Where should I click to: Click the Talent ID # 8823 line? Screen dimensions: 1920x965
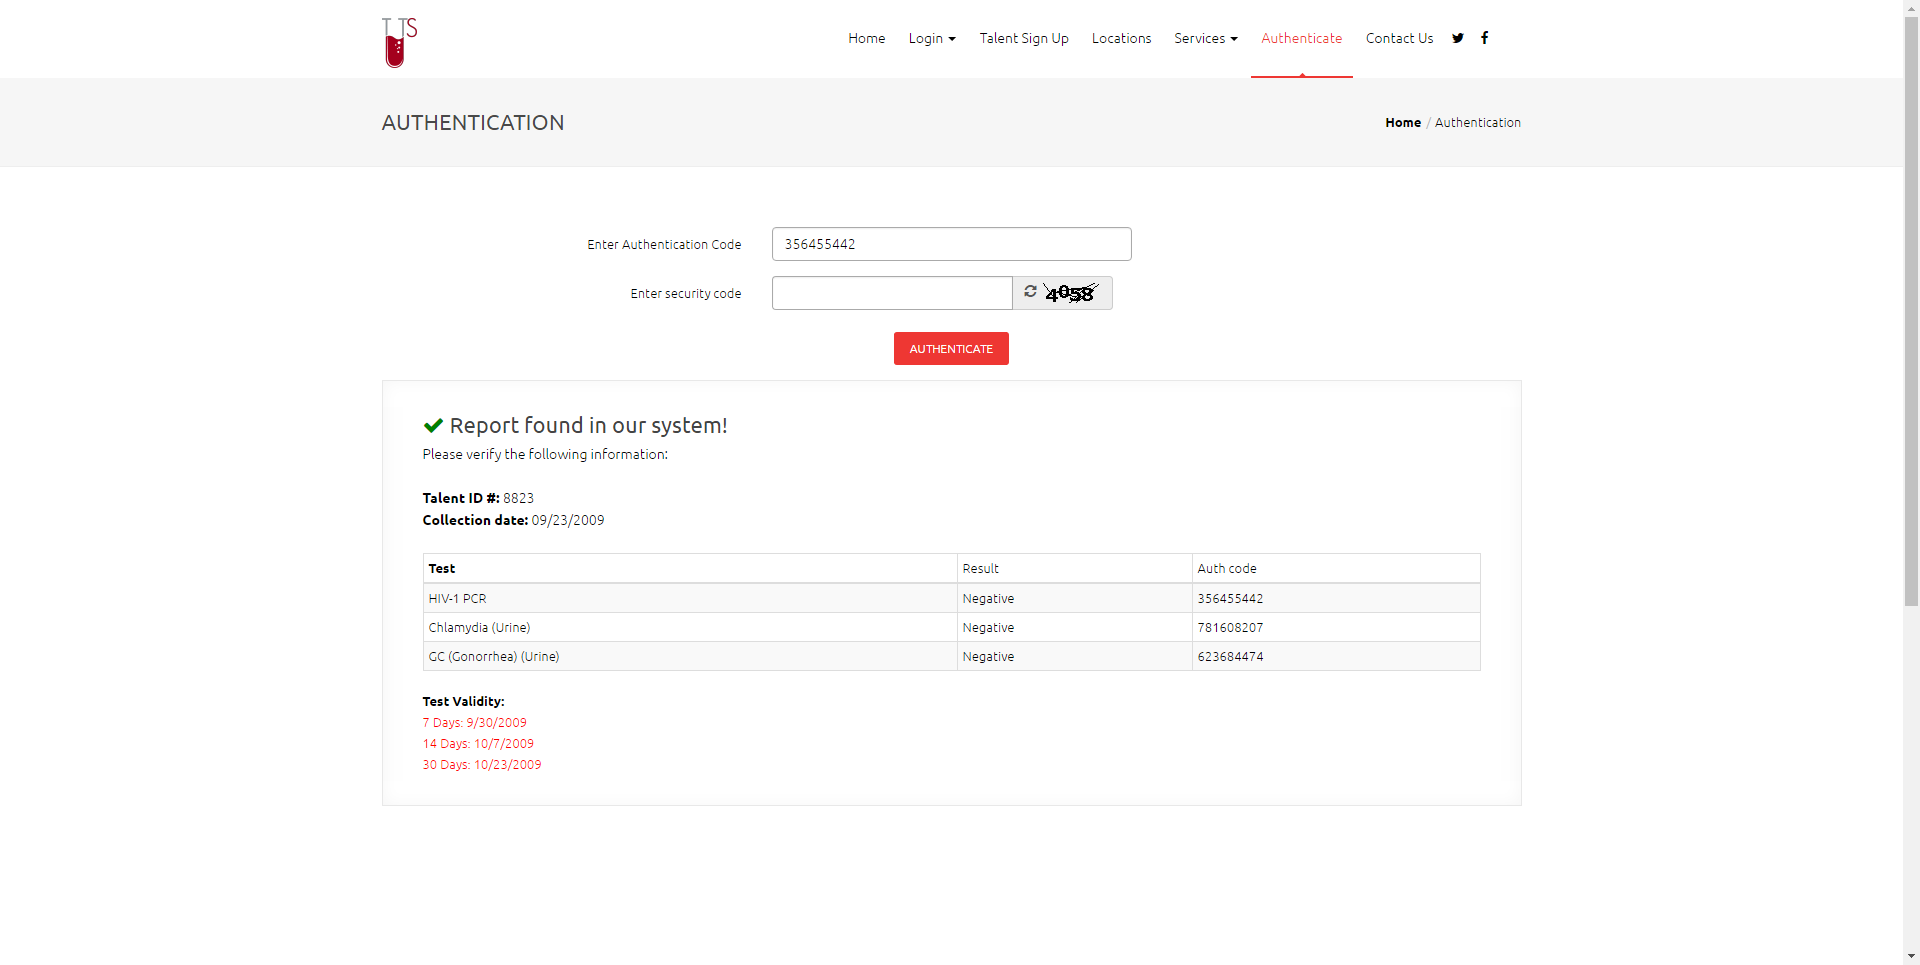point(478,498)
